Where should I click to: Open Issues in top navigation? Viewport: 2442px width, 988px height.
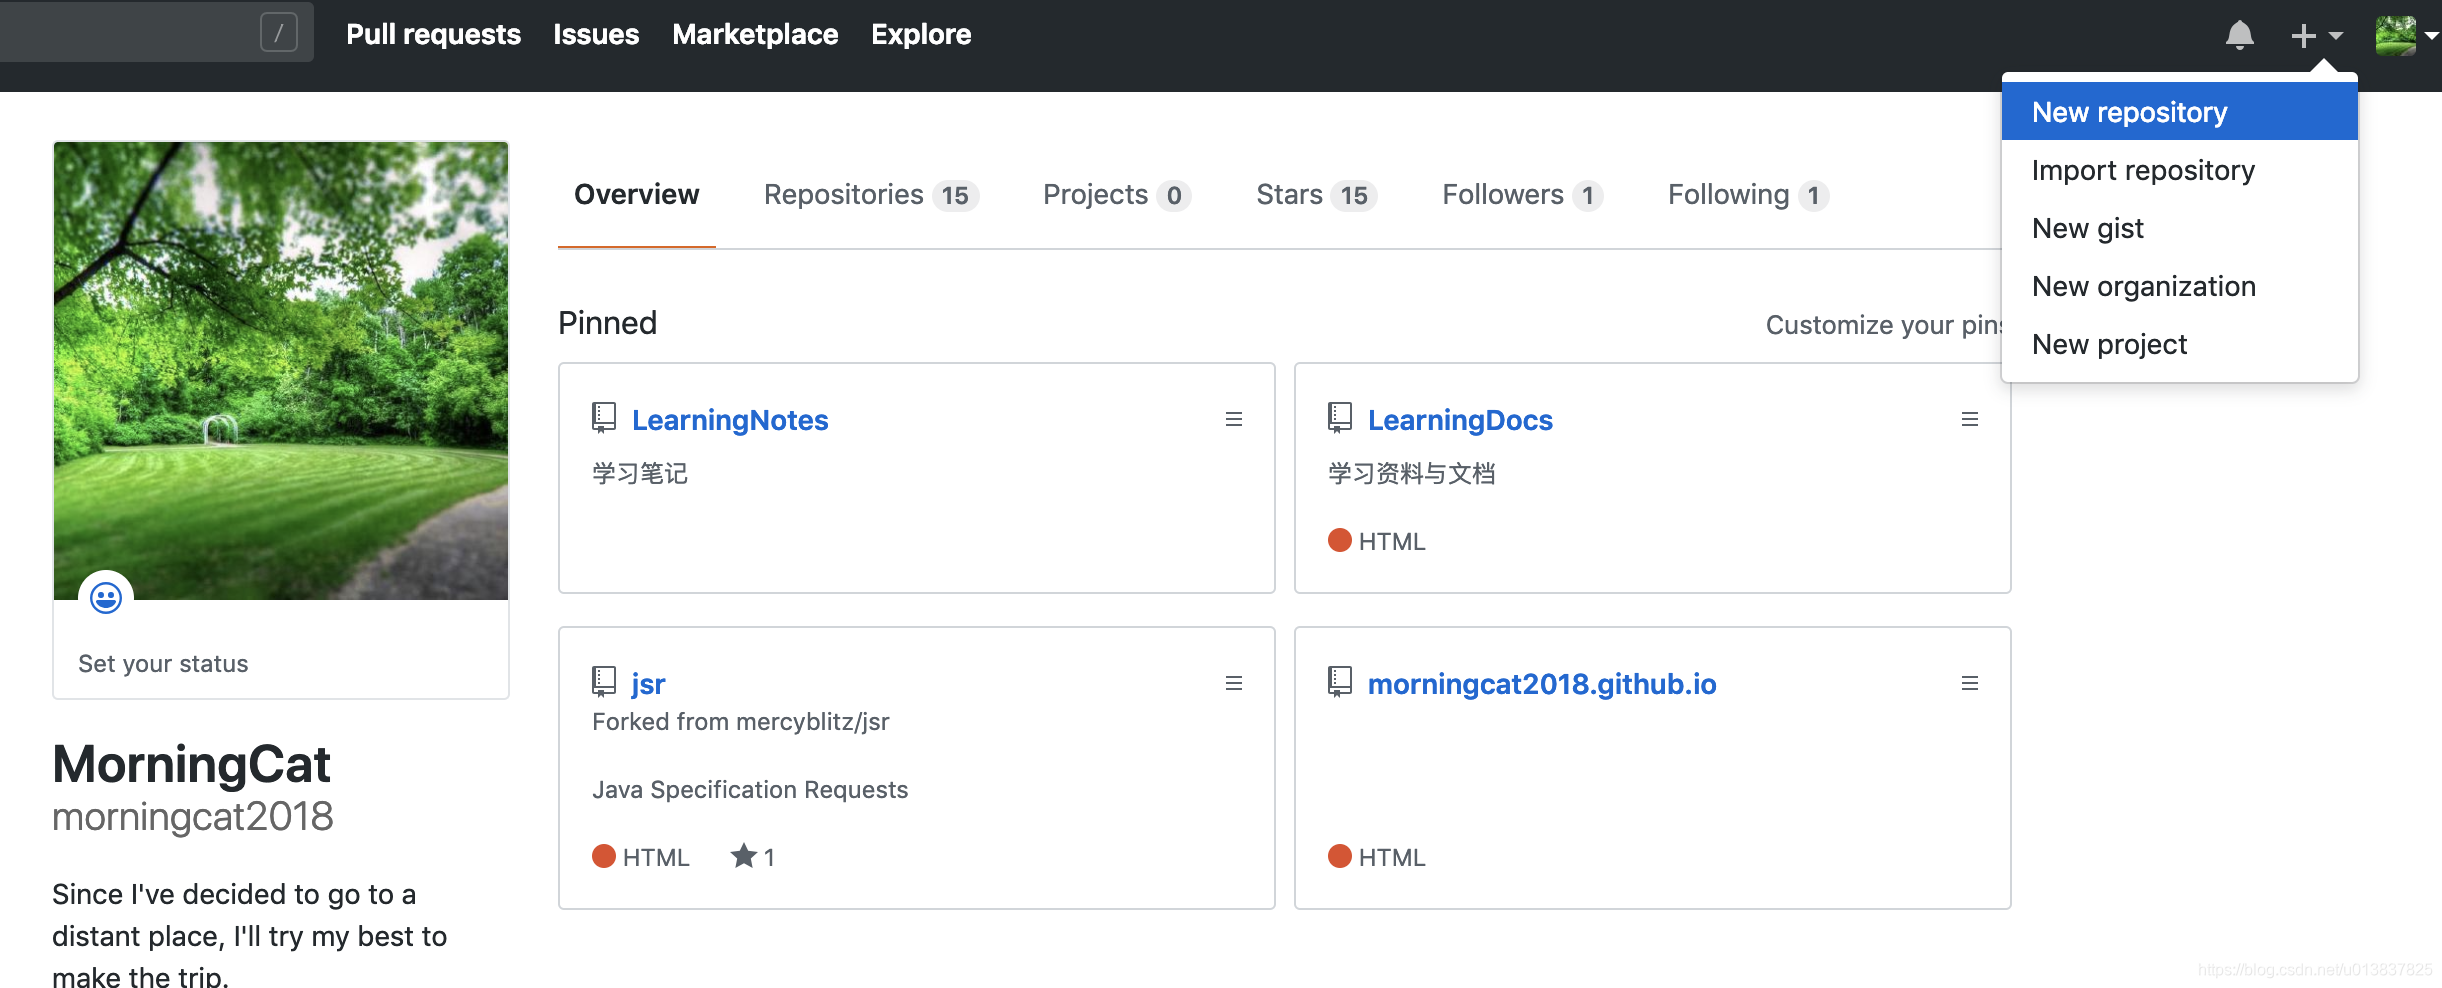[596, 35]
